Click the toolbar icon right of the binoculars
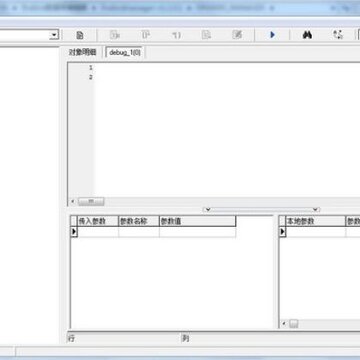 pyautogui.click(x=338, y=35)
